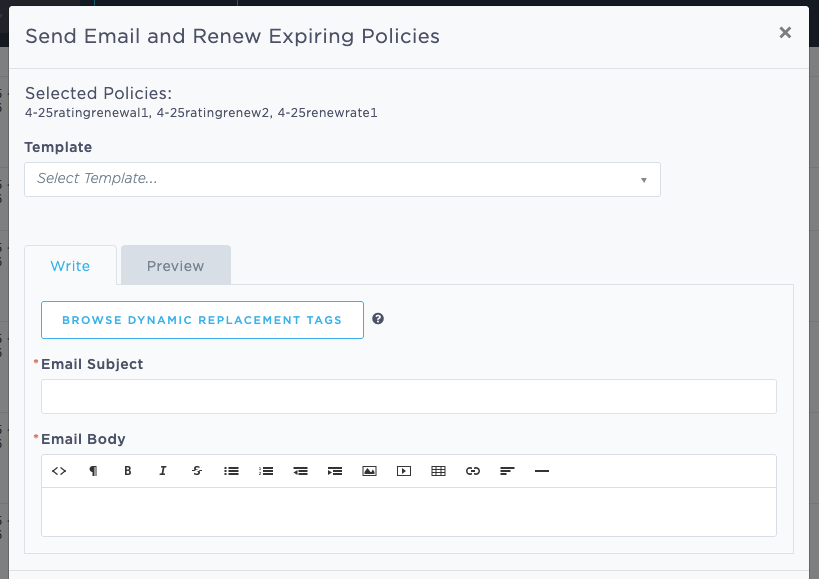Screen dimensions: 819x579
Task: Focus the Email Subject input field
Action: coord(409,396)
